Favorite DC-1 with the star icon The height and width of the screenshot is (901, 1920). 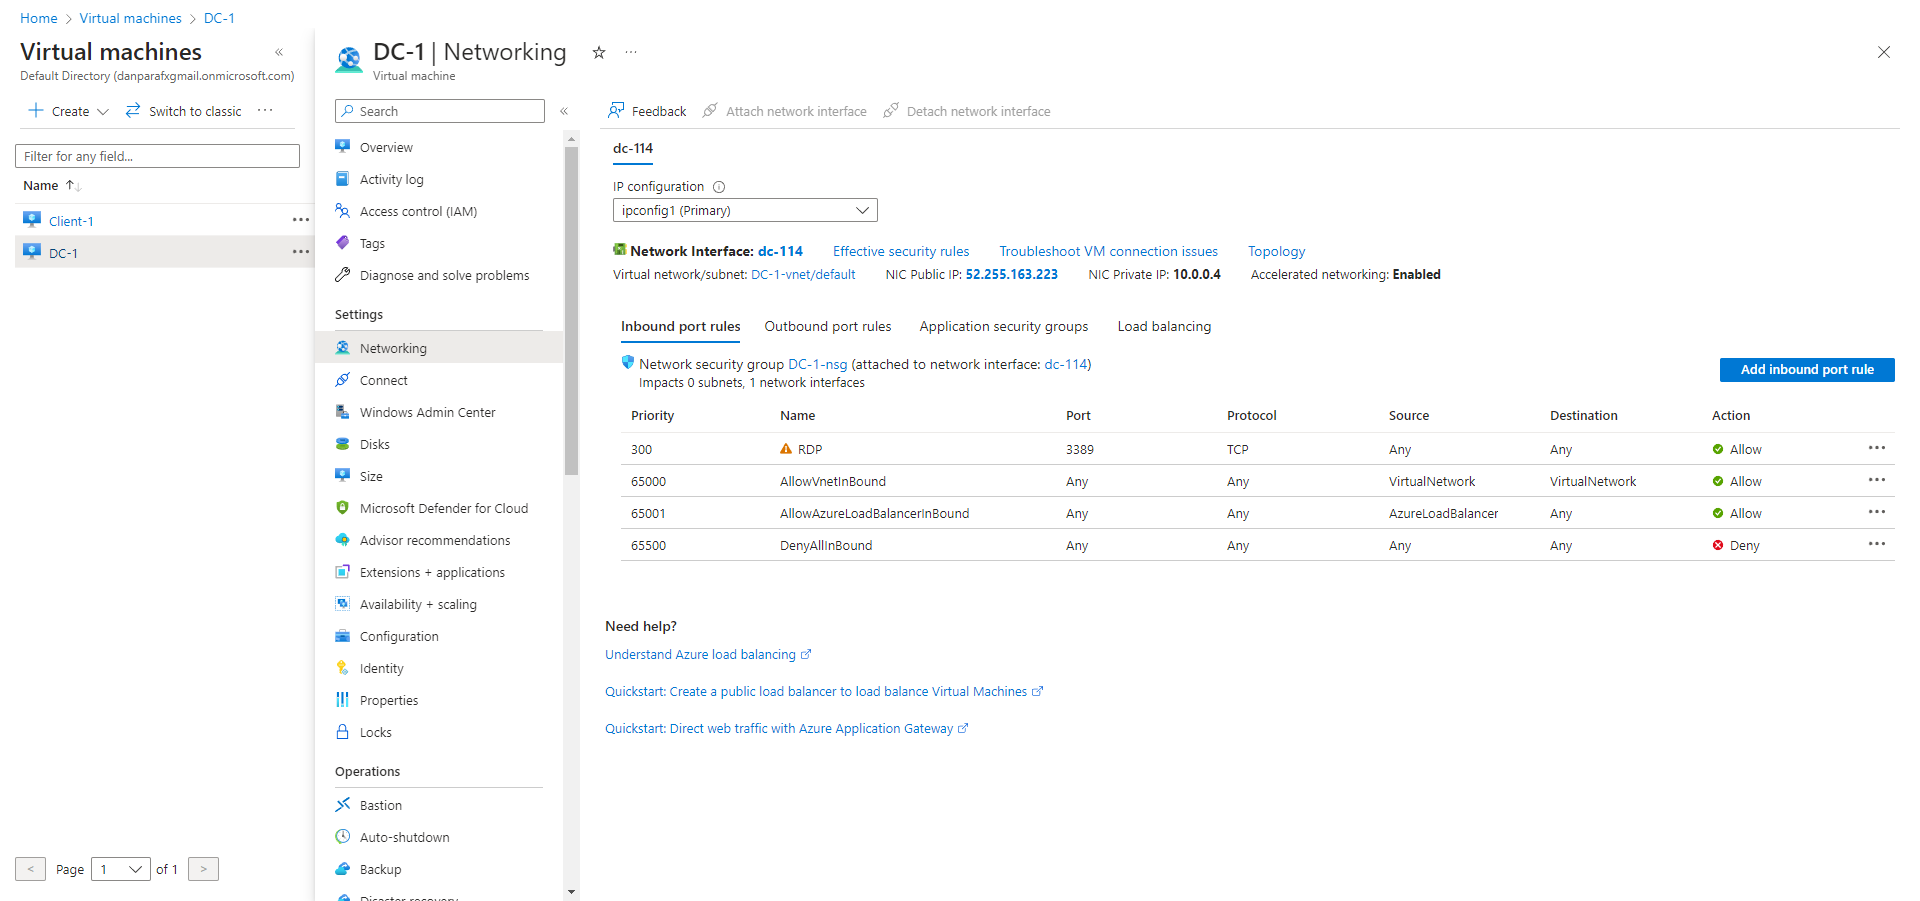(599, 52)
